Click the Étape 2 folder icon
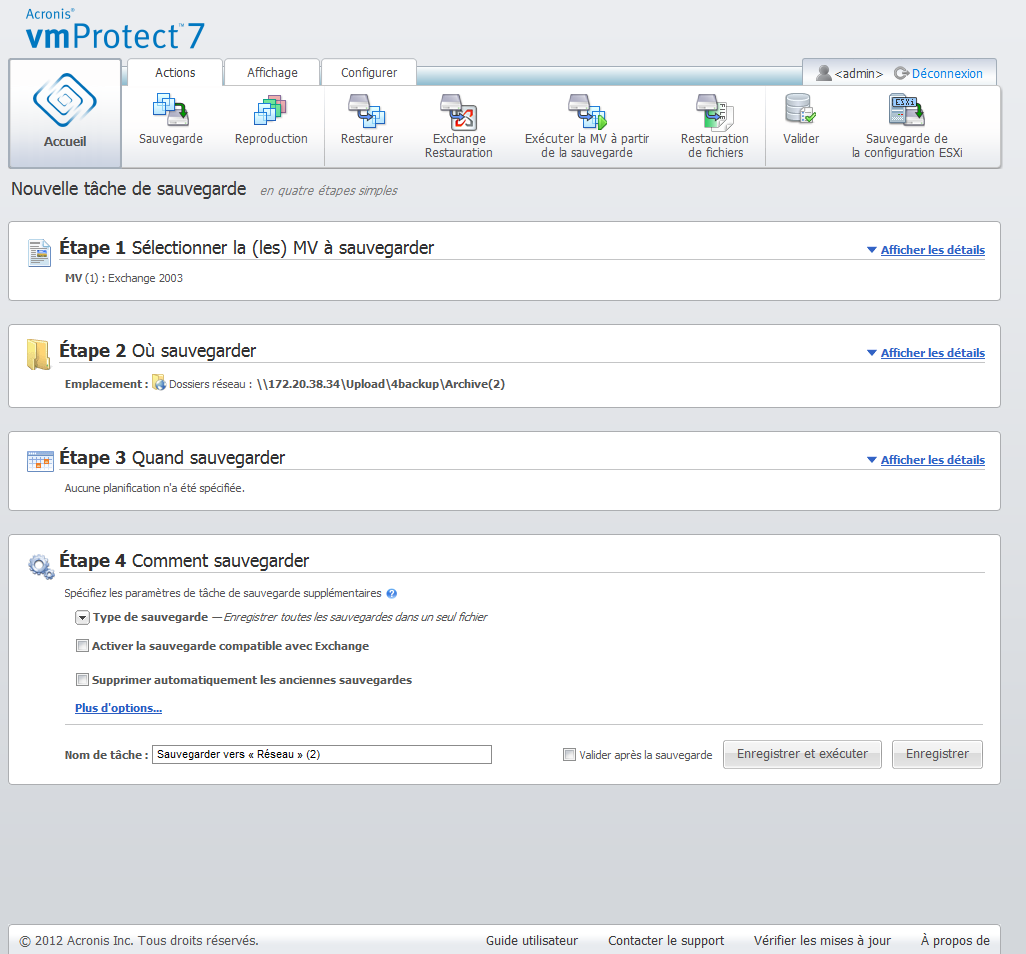This screenshot has width=1026, height=954. [x=39, y=355]
